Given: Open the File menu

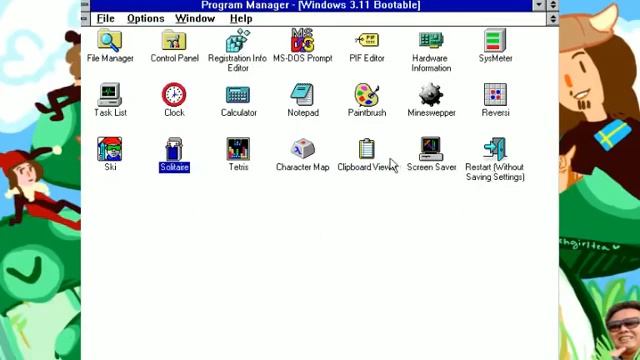Looking at the screenshot, I should coord(106,19).
